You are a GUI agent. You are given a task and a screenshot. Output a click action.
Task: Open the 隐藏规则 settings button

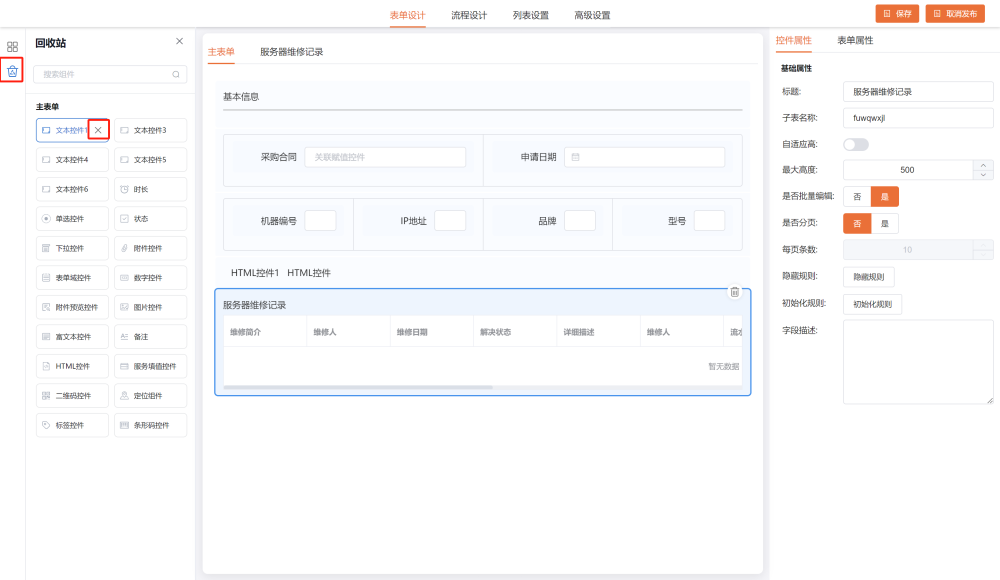coord(869,277)
